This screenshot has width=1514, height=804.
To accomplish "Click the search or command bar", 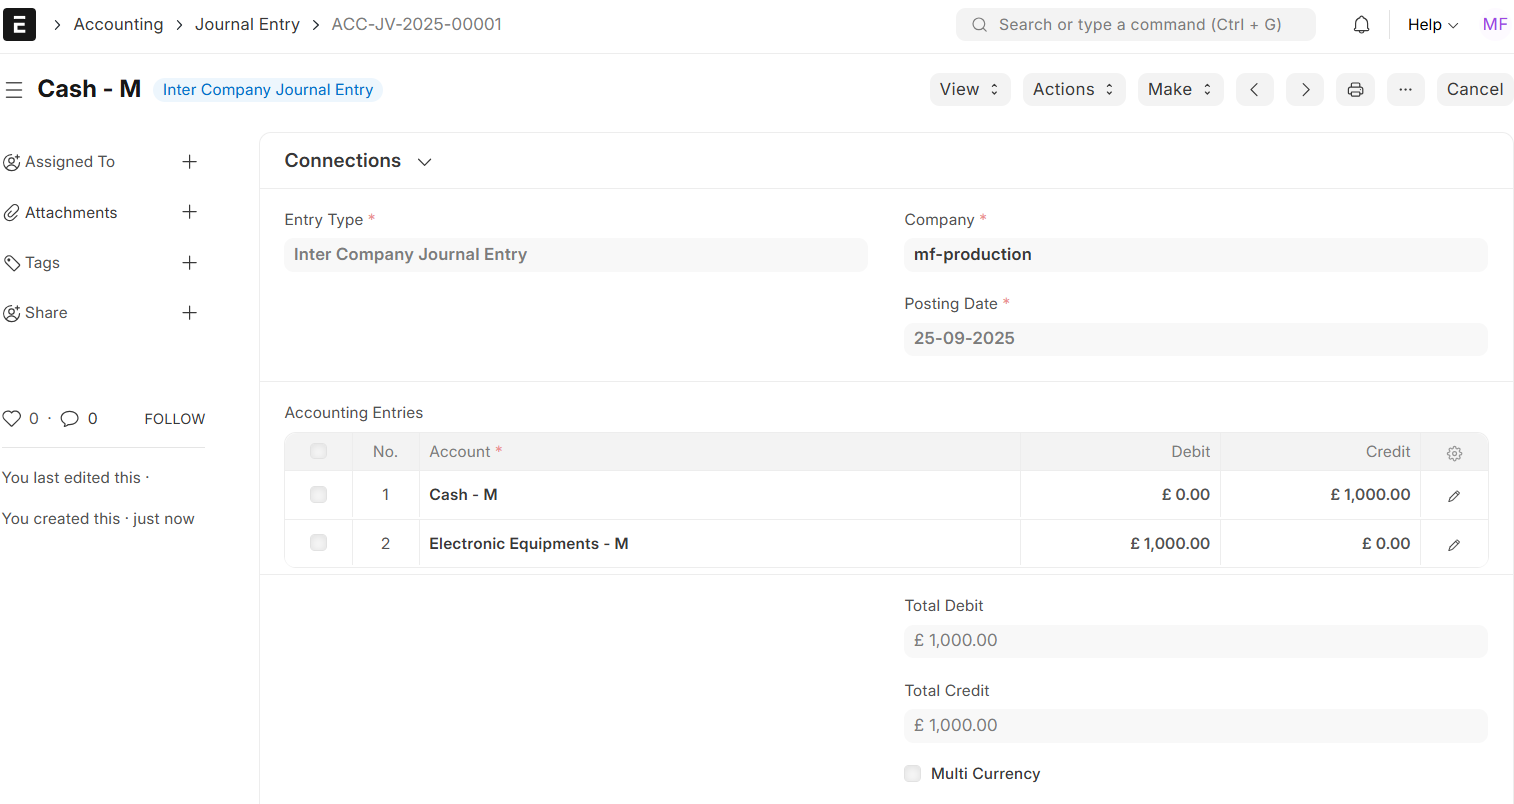I will point(1135,25).
